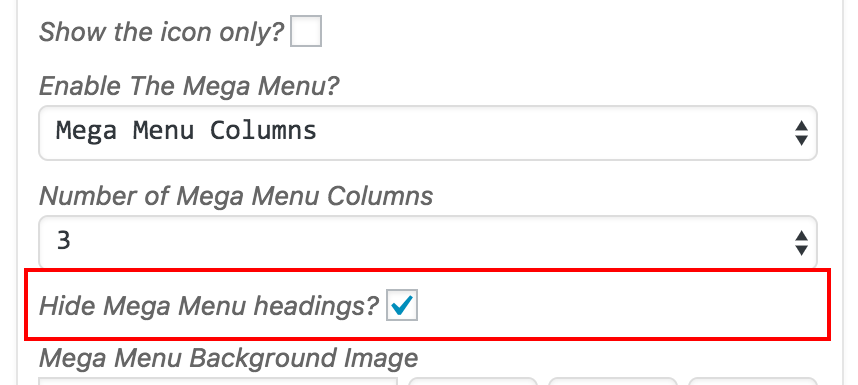Click the 'Mega Menu Background Image' label
858x385 pixels.
[228, 358]
